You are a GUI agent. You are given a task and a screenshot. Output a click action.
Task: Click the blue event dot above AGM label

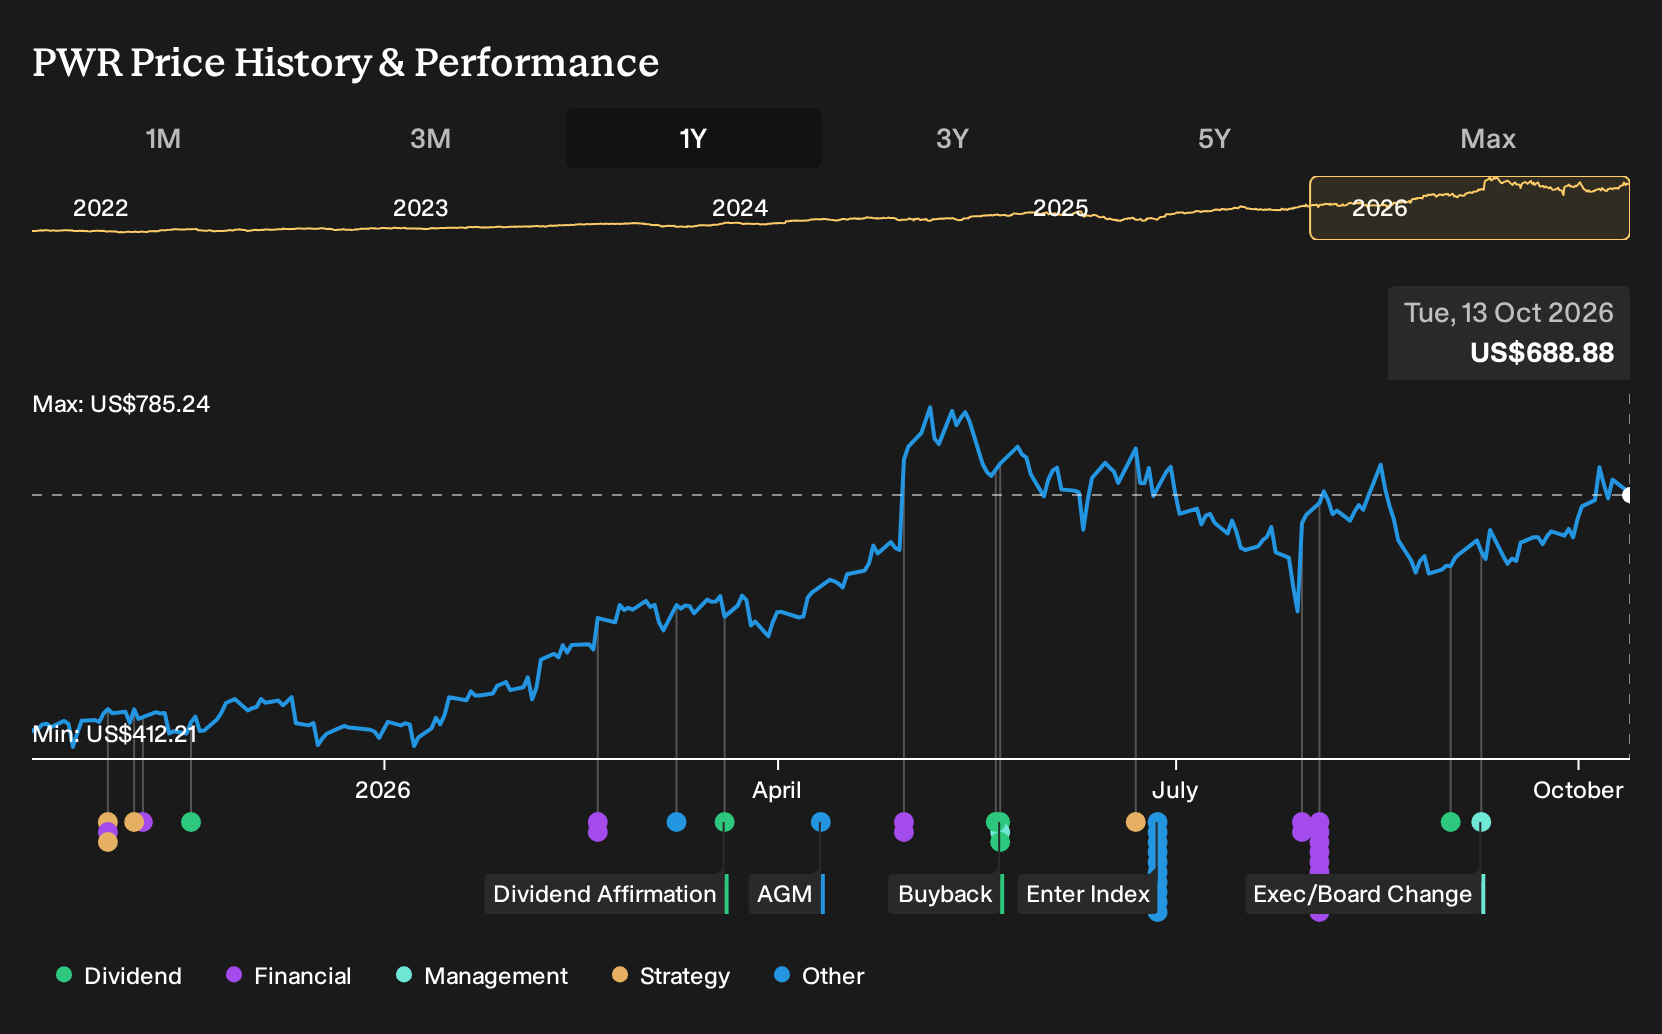point(820,822)
